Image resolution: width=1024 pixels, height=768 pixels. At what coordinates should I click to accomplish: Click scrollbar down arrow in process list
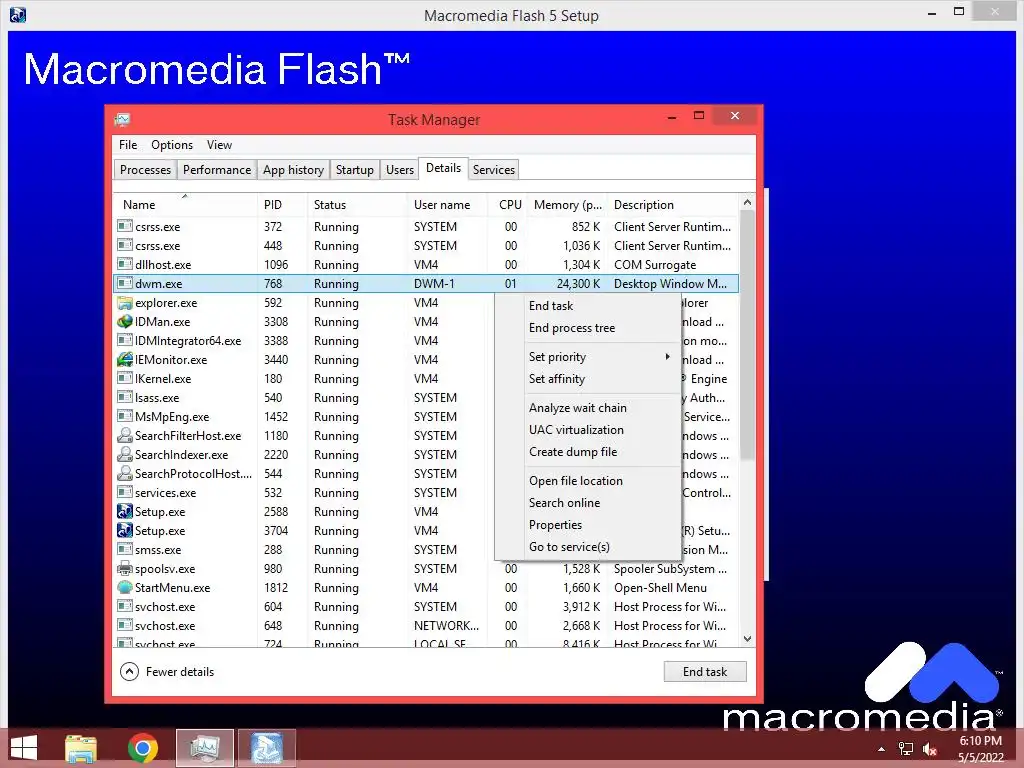(x=747, y=639)
